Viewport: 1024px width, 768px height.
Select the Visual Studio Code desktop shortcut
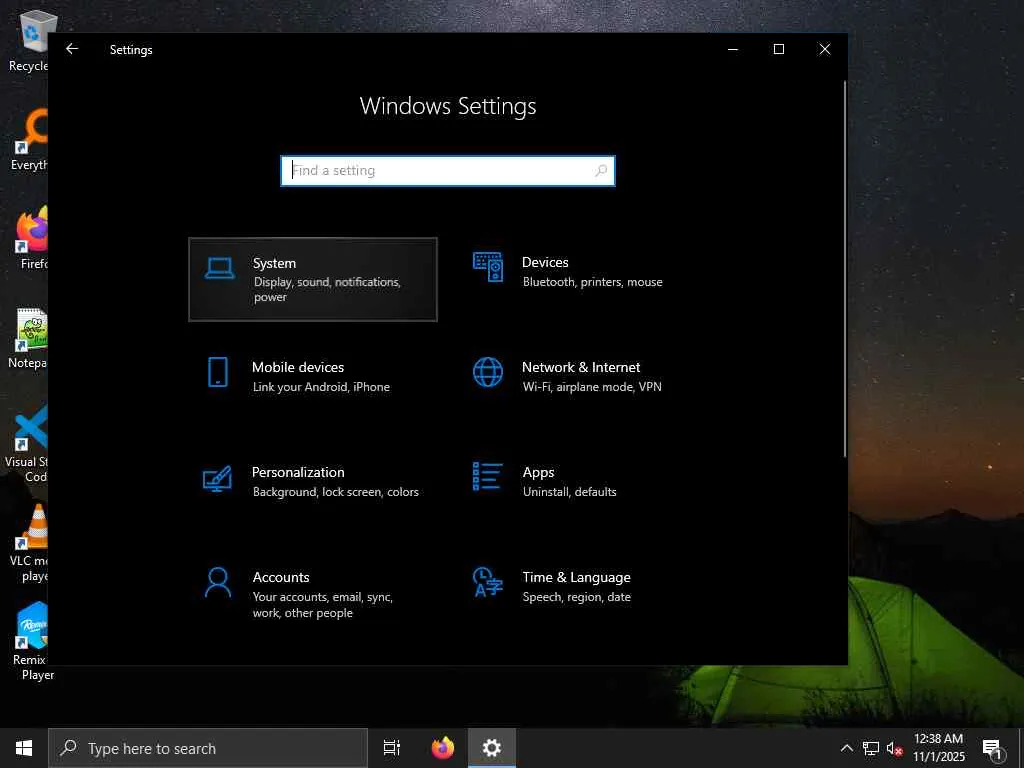point(27,444)
